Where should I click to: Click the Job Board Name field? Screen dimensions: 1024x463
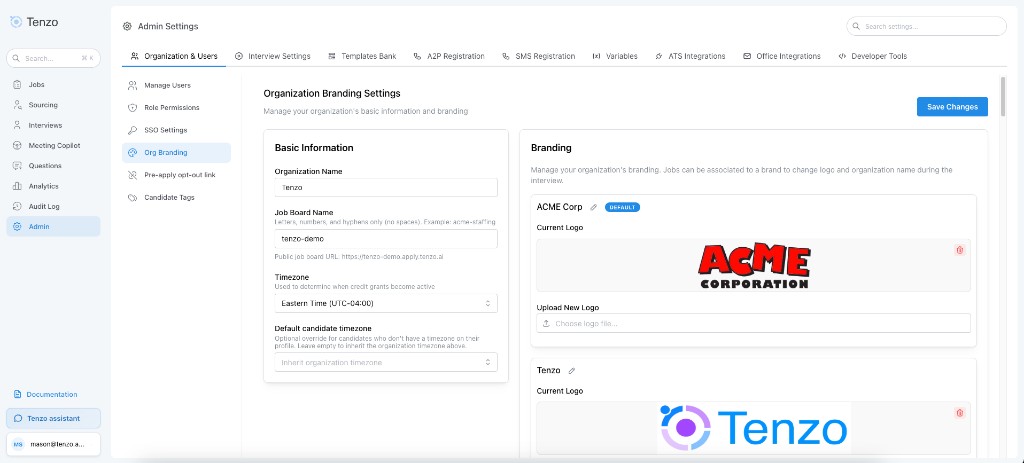(x=386, y=239)
